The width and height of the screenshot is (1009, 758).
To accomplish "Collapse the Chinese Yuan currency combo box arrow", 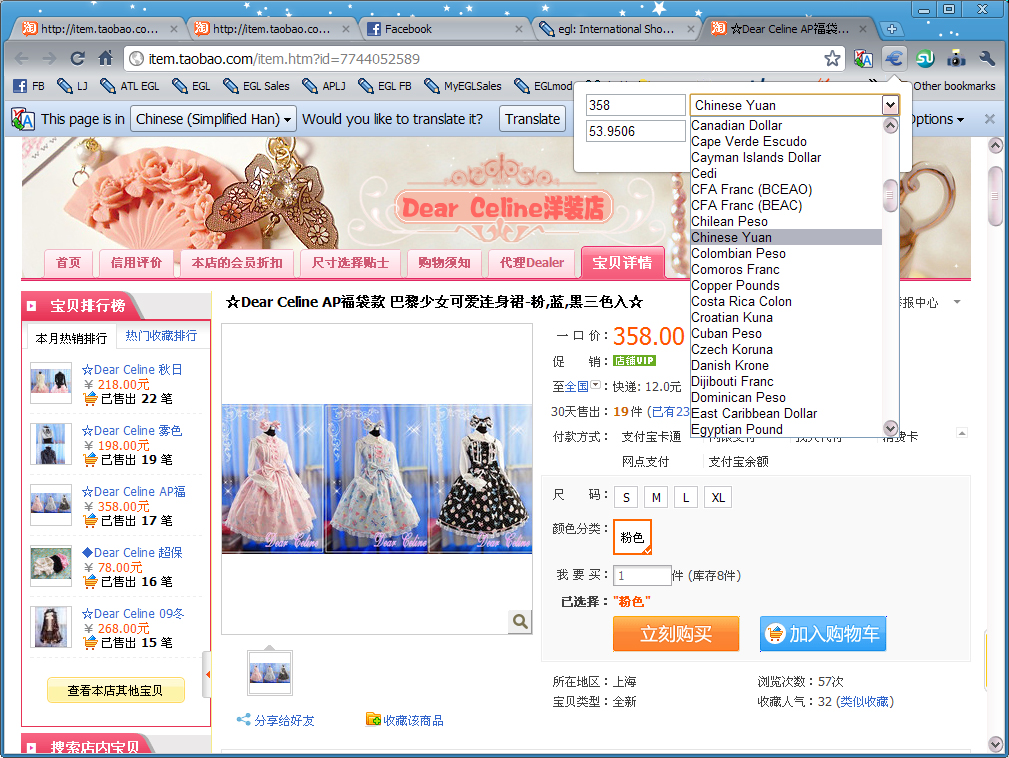I will click(890, 105).
